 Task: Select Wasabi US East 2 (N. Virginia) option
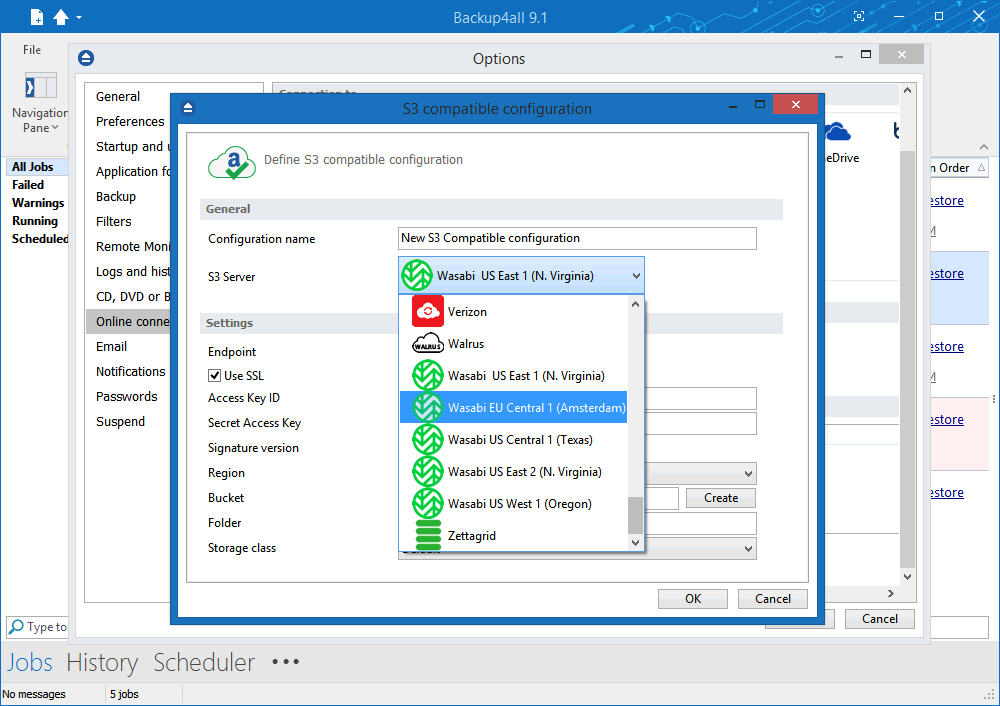click(x=513, y=471)
